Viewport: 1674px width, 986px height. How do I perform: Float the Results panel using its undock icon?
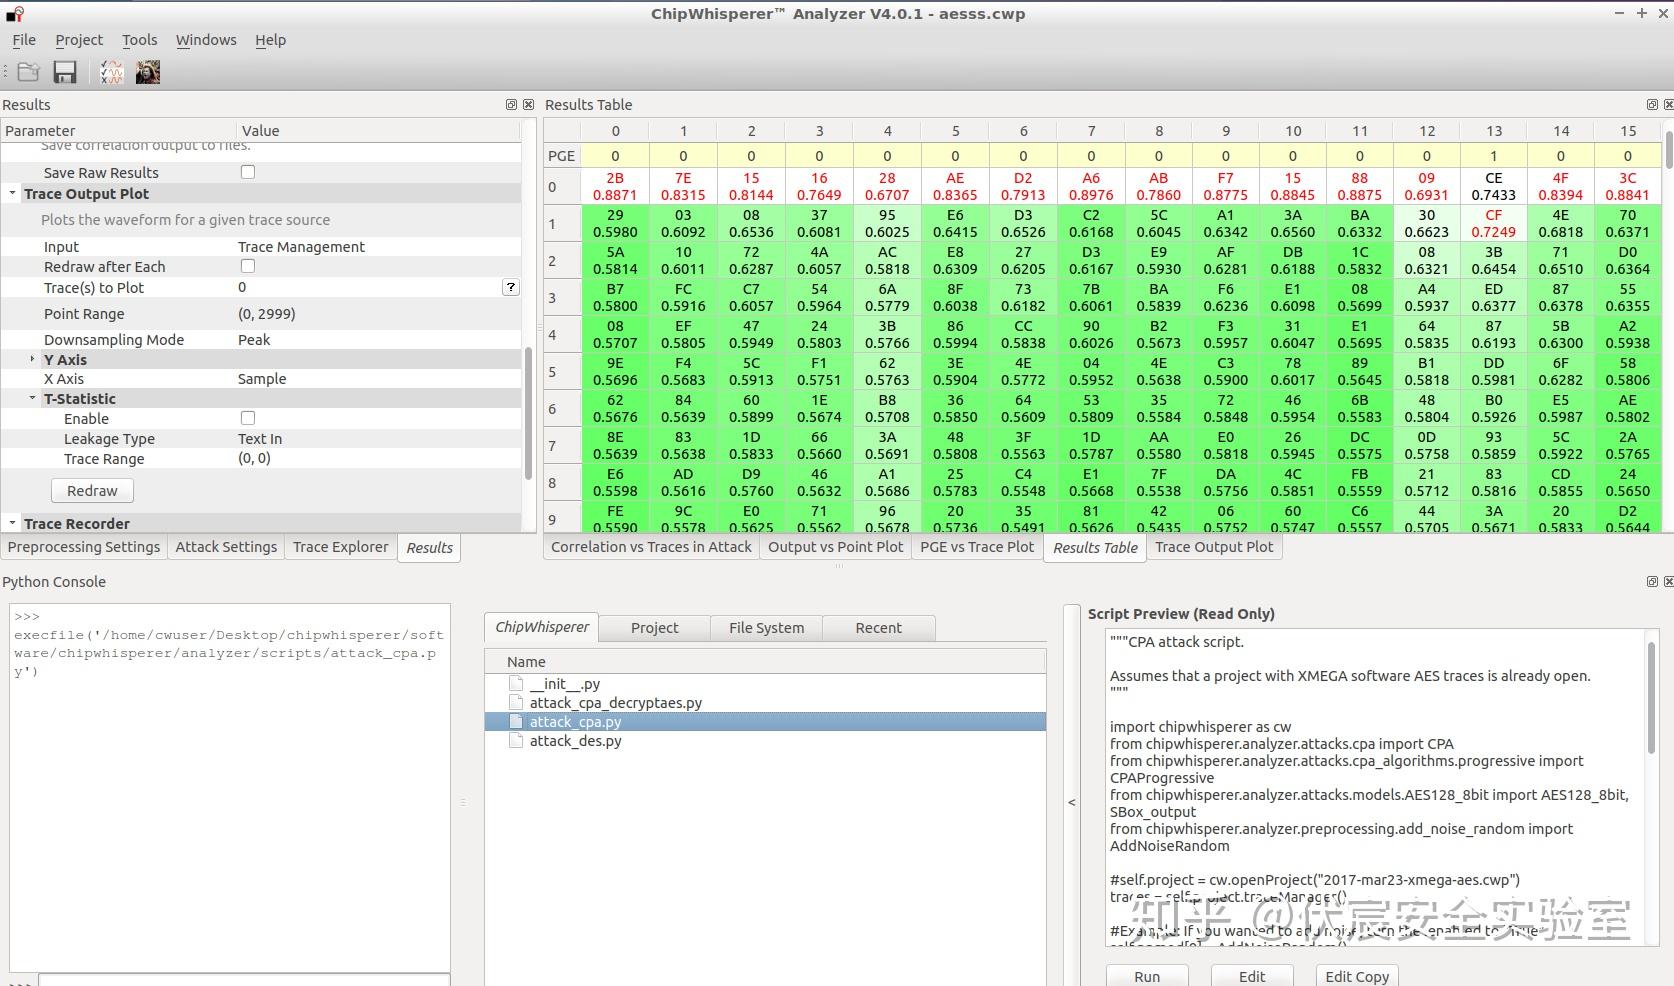pyautogui.click(x=512, y=104)
